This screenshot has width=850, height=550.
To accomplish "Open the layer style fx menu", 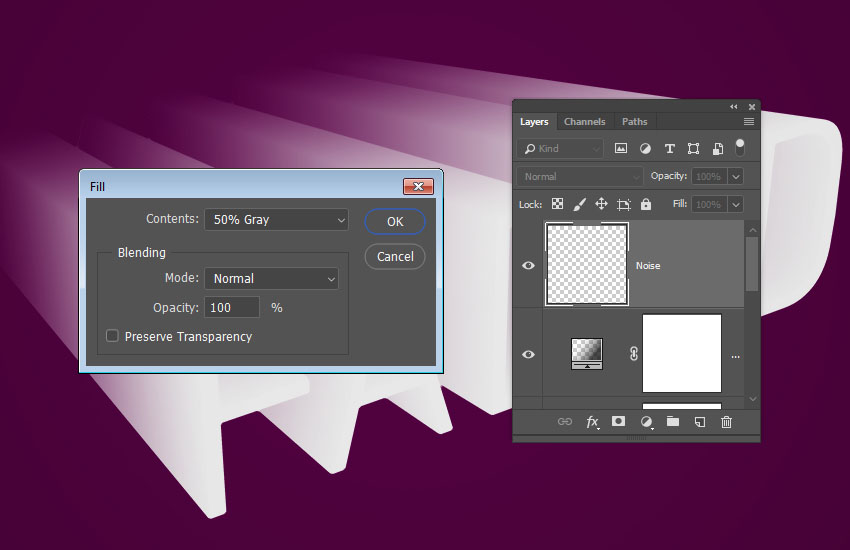I will (x=592, y=422).
